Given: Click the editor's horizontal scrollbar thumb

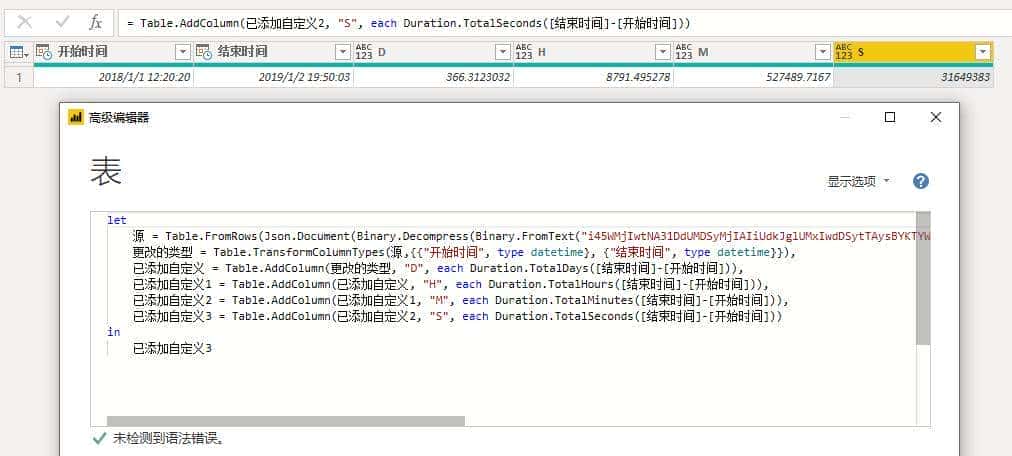Looking at the screenshot, I should 285,421.
